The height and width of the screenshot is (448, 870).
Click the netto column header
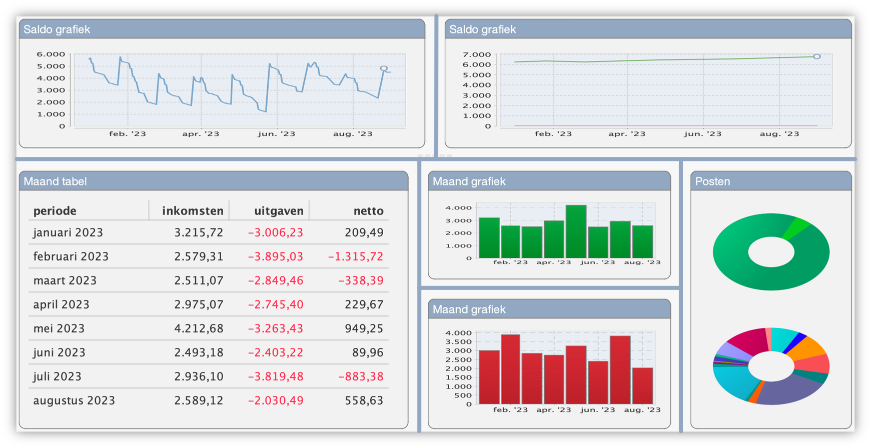click(367, 211)
